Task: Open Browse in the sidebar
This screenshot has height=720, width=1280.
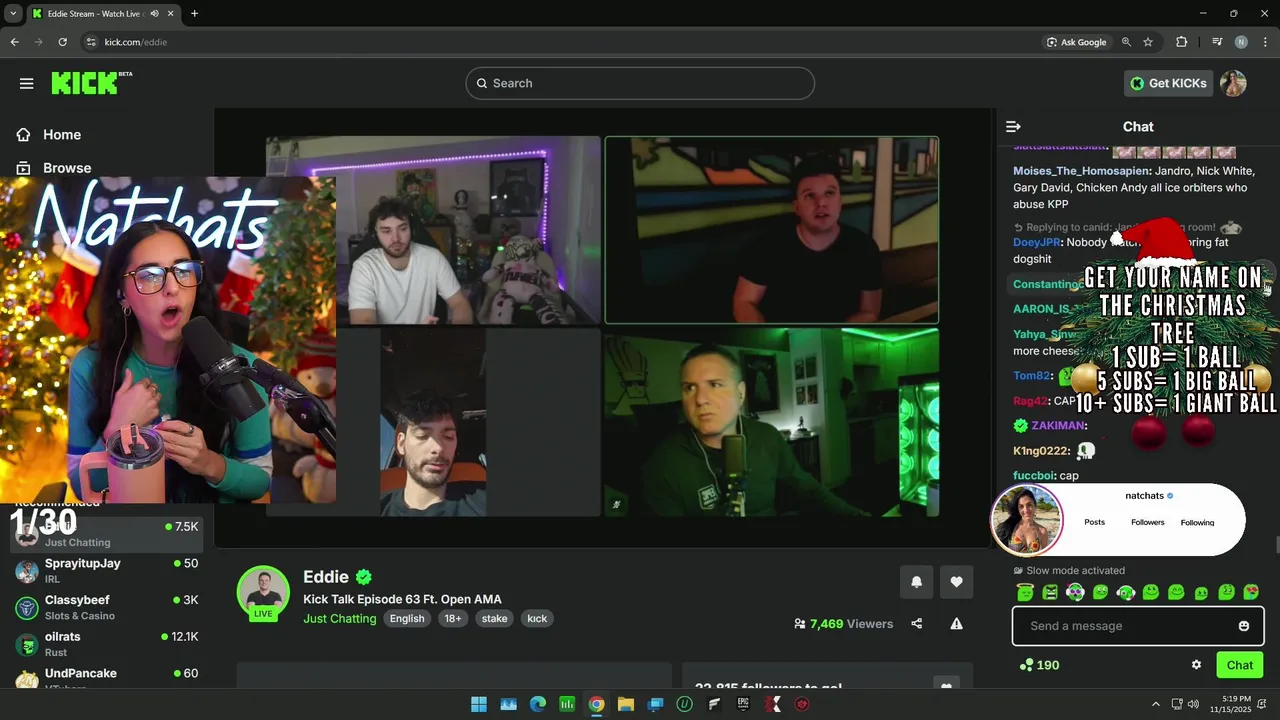Action: pos(55,168)
